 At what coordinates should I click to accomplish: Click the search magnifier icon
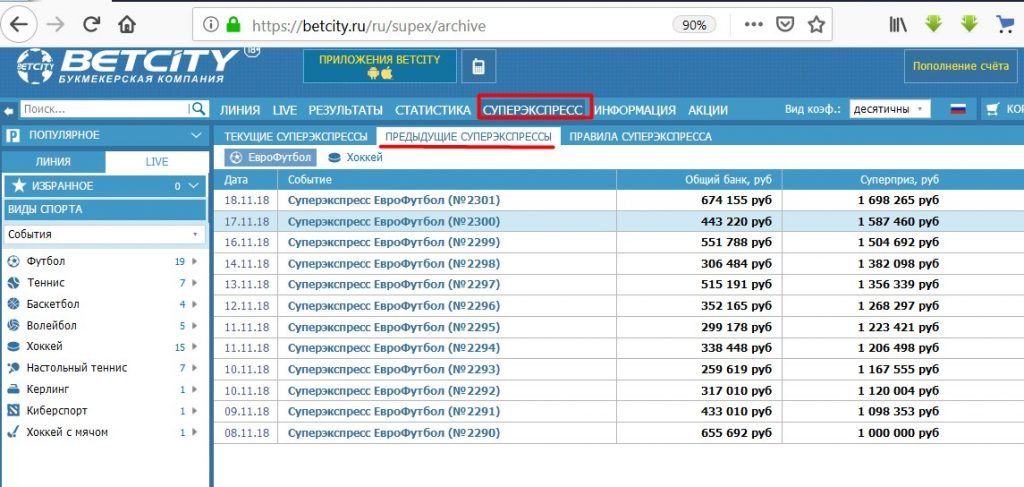(199, 109)
